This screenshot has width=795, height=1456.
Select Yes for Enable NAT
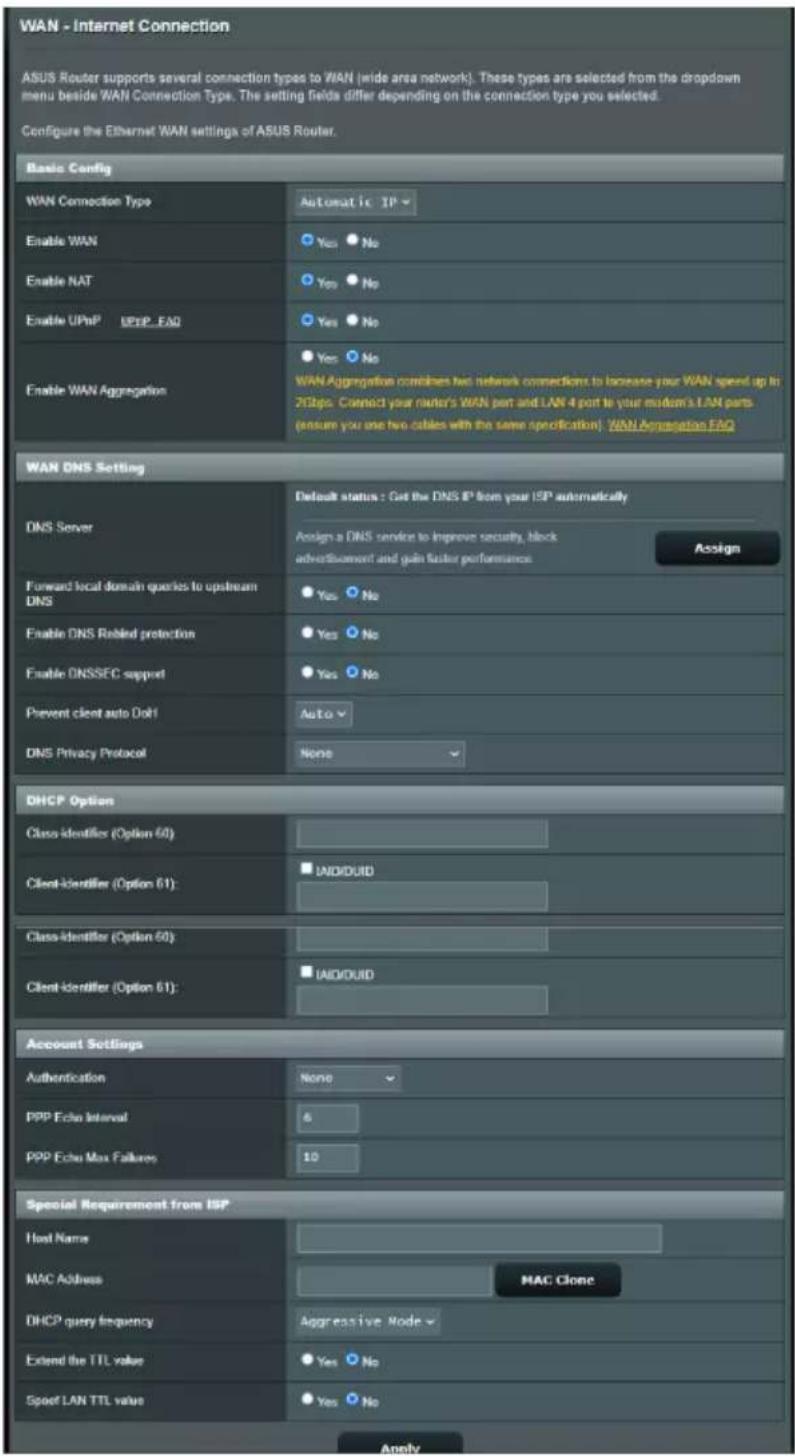[x=308, y=281]
